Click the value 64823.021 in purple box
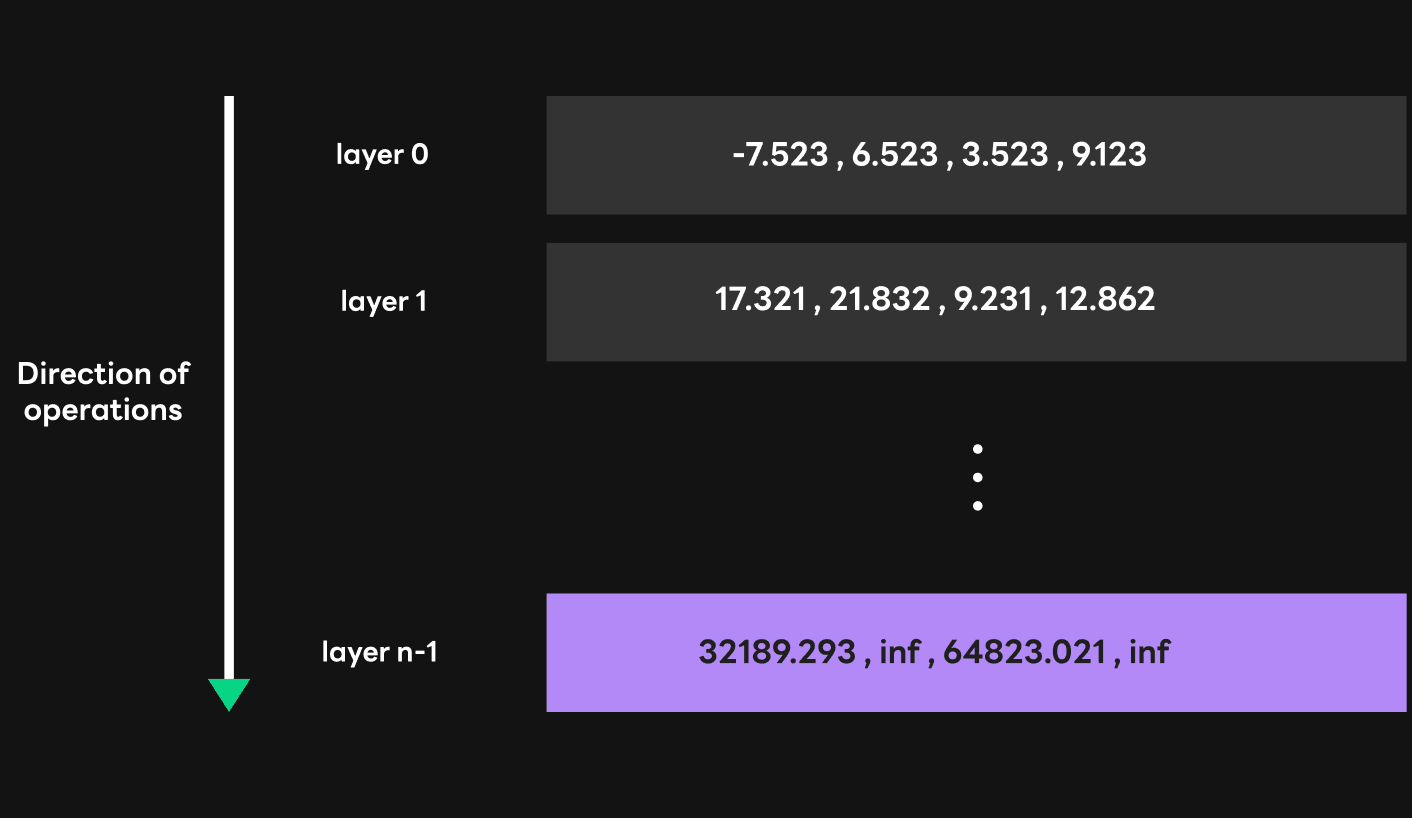Viewport: 1412px width, 818px height. (1025, 653)
